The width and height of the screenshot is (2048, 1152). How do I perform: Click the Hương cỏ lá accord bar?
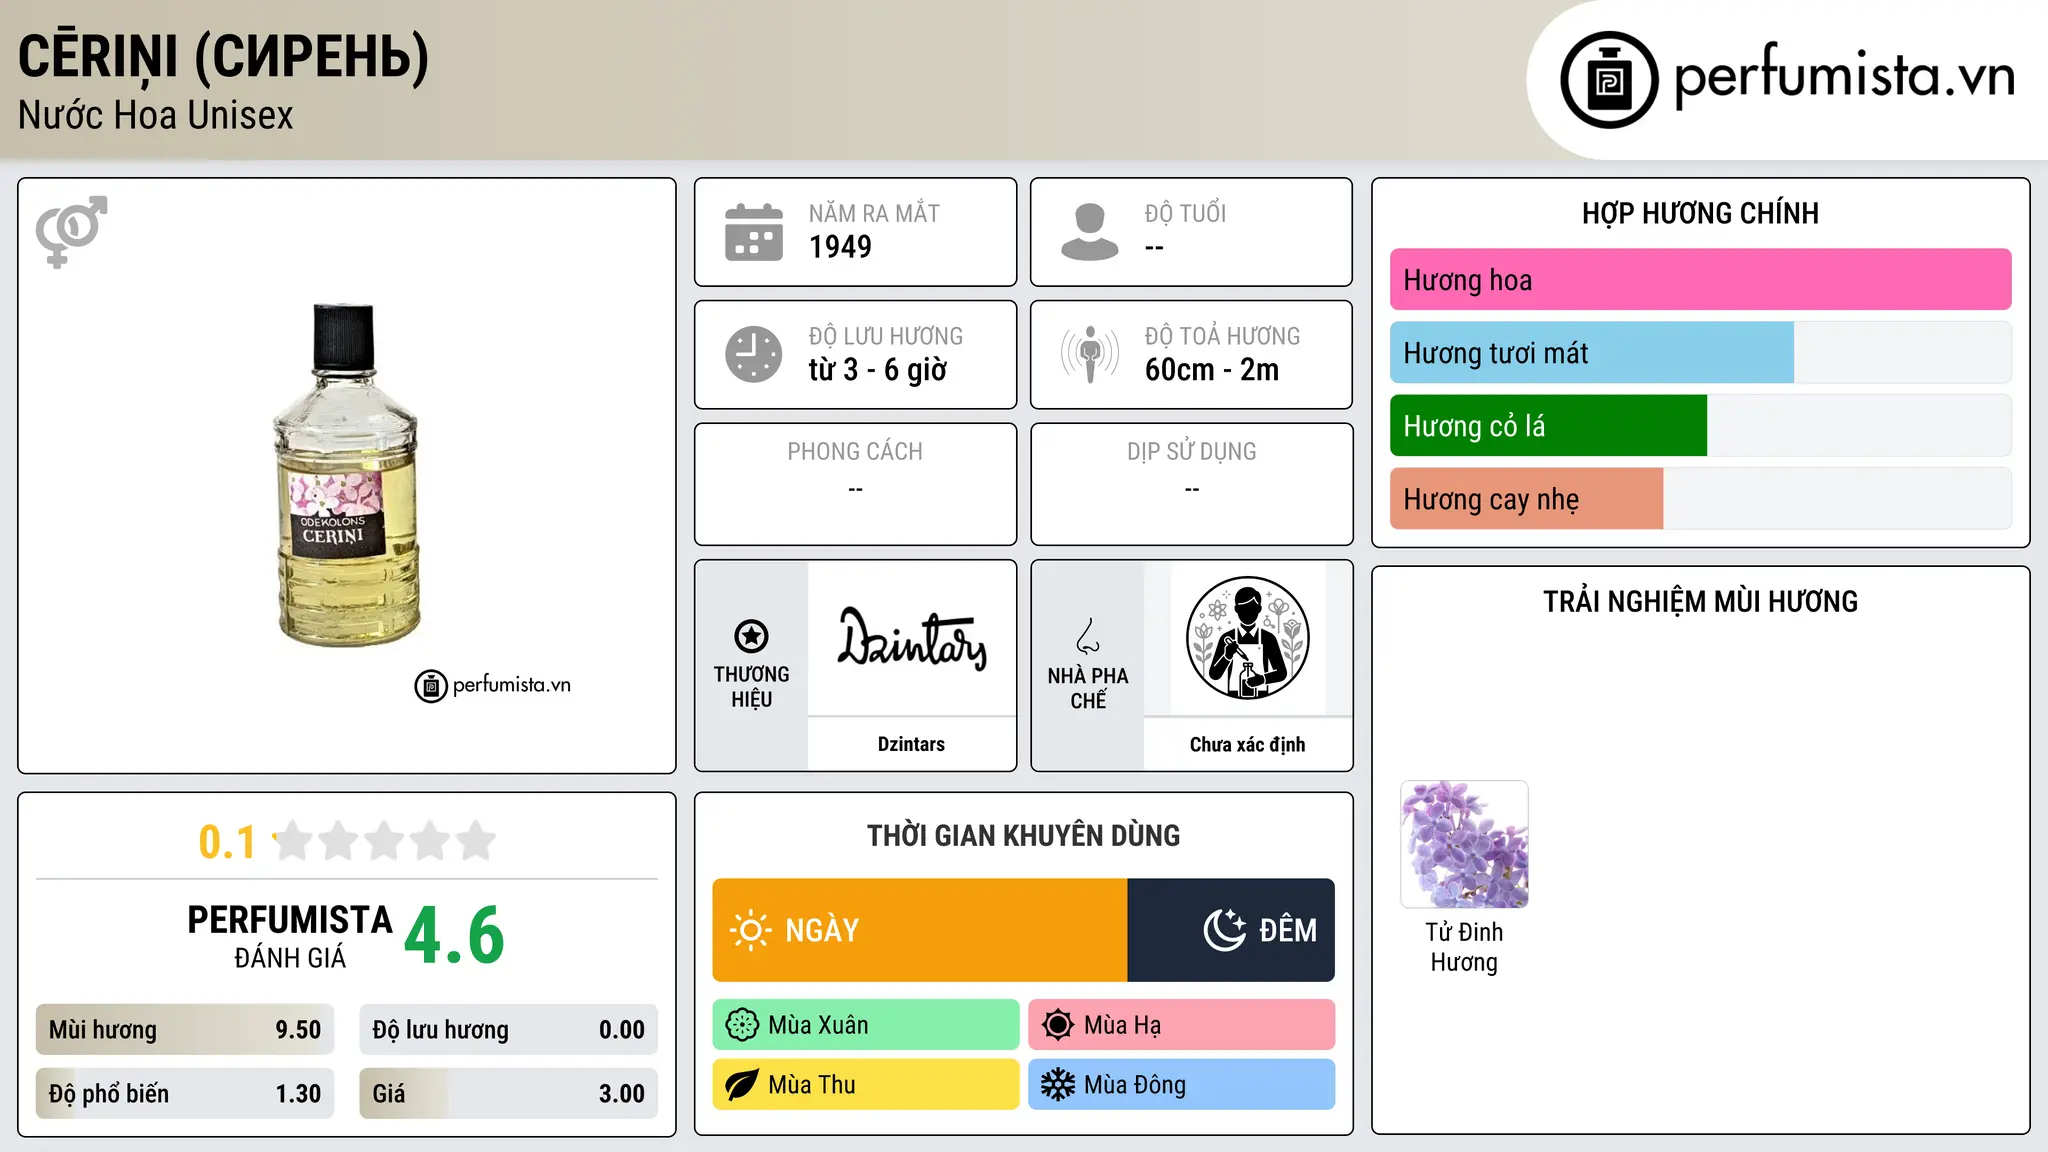[1700, 426]
